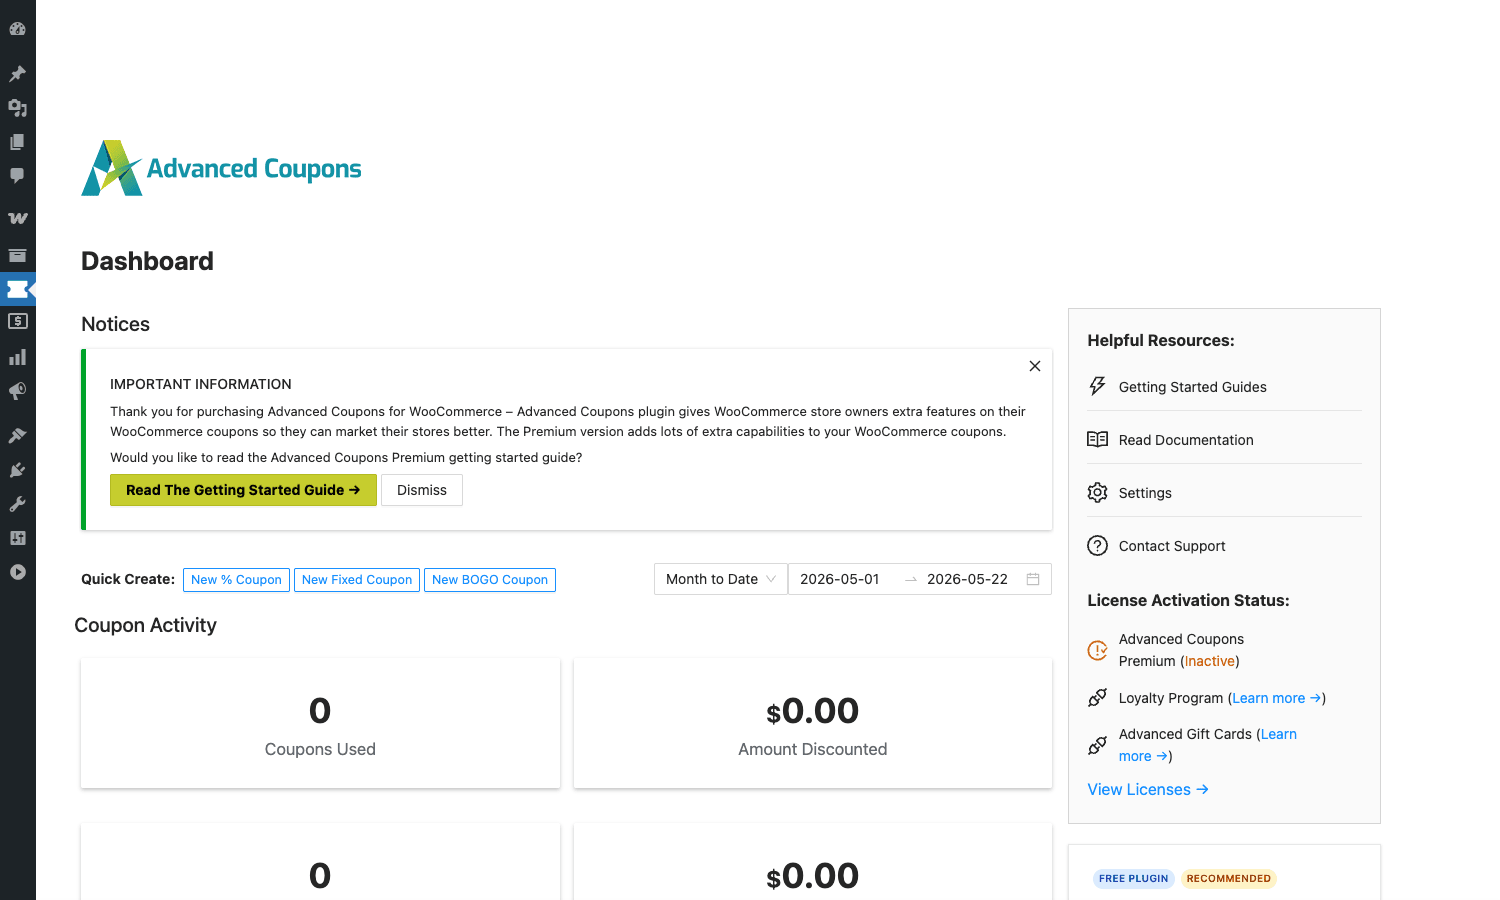
Task: Open View Licenses link
Action: [x=1148, y=789]
